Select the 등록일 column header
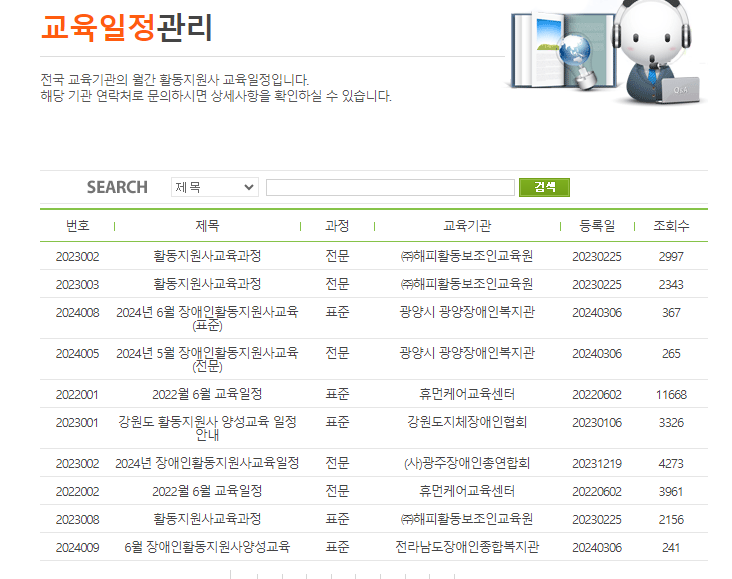Image resolution: width=732 pixels, height=579 pixels. [597, 226]
